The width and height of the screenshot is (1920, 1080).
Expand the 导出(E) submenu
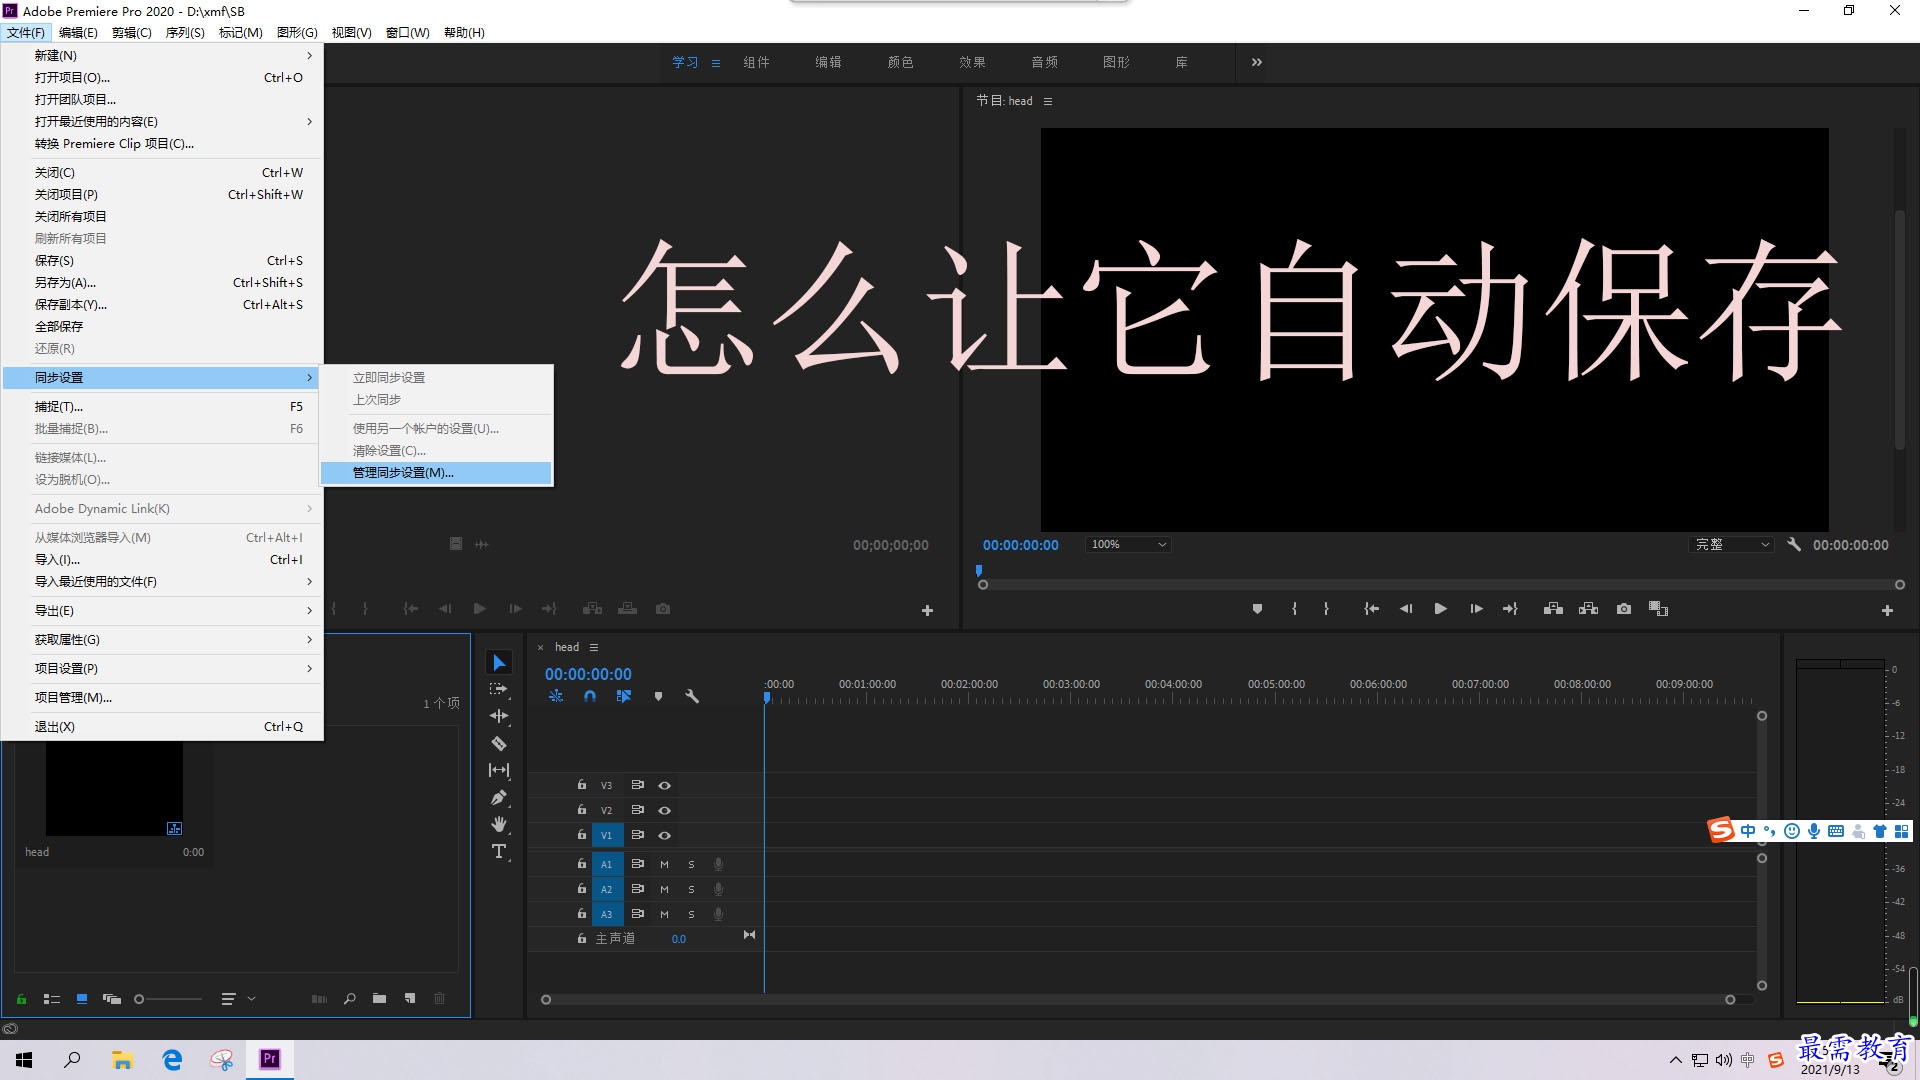[x=162, y=610]
